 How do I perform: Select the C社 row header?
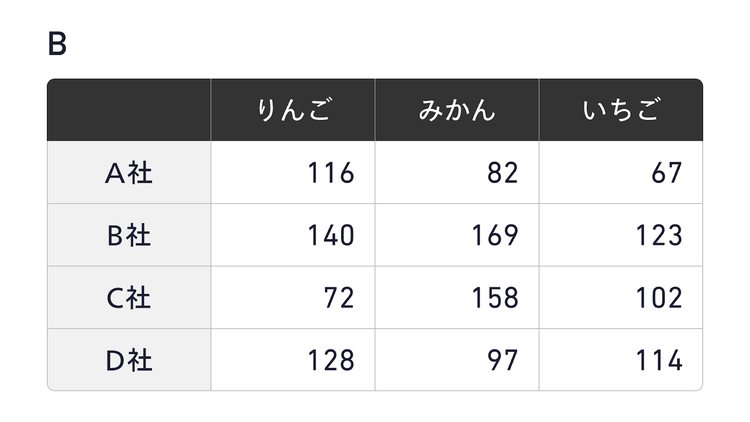(129, 298)
